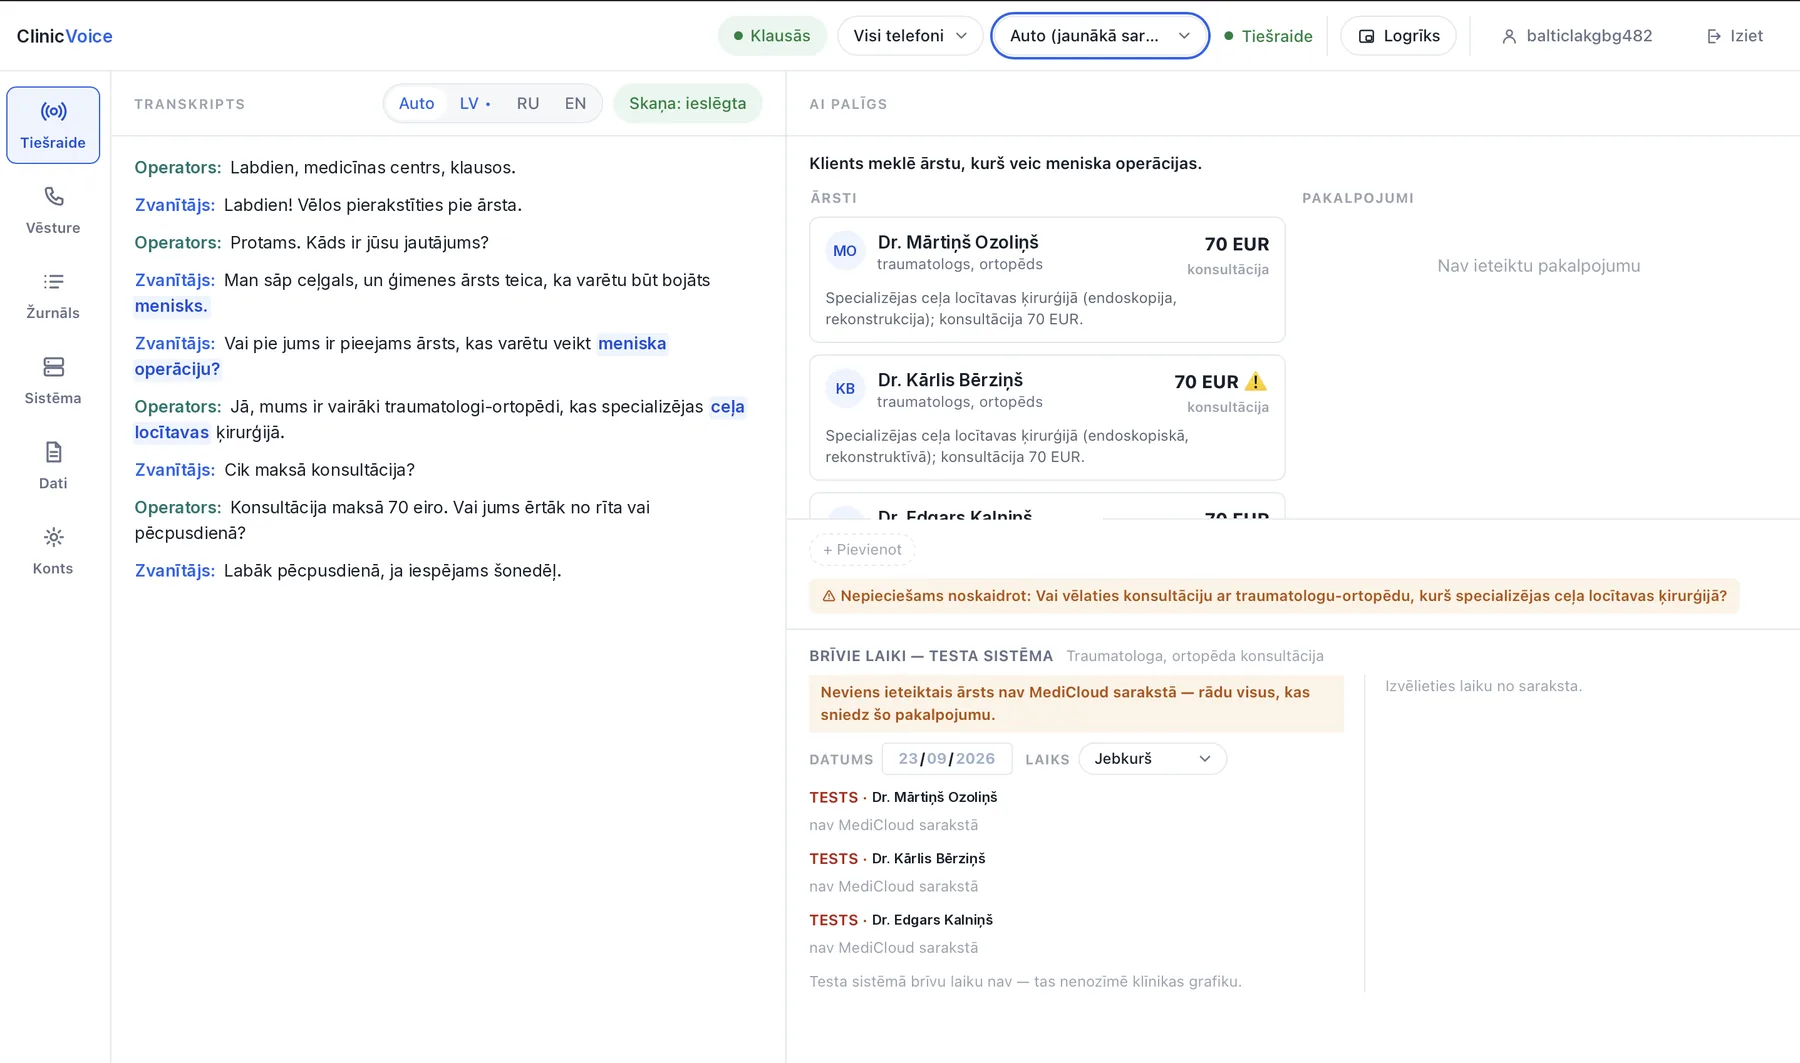Image resolution: width=1800 pixels, height=1063 pixels.
Task: Select the Dr. Kārlis Bērziņš doctor card
Action: pyautogui.click(x=1047, y=418)
